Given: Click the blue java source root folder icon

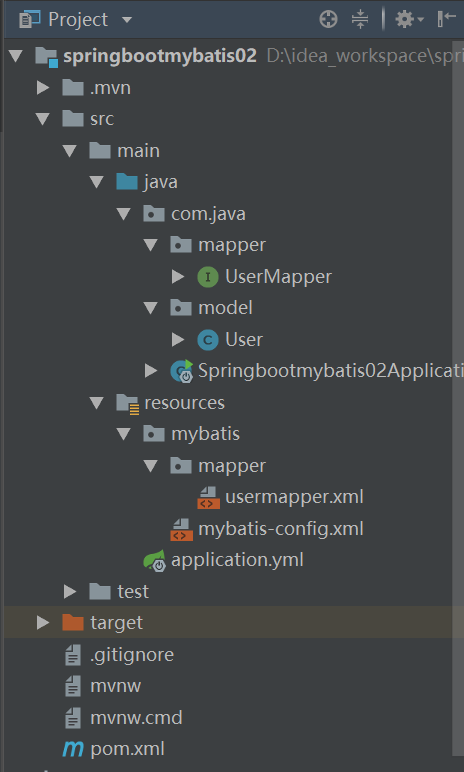Looking at the screenshot, I should (127, 182).
